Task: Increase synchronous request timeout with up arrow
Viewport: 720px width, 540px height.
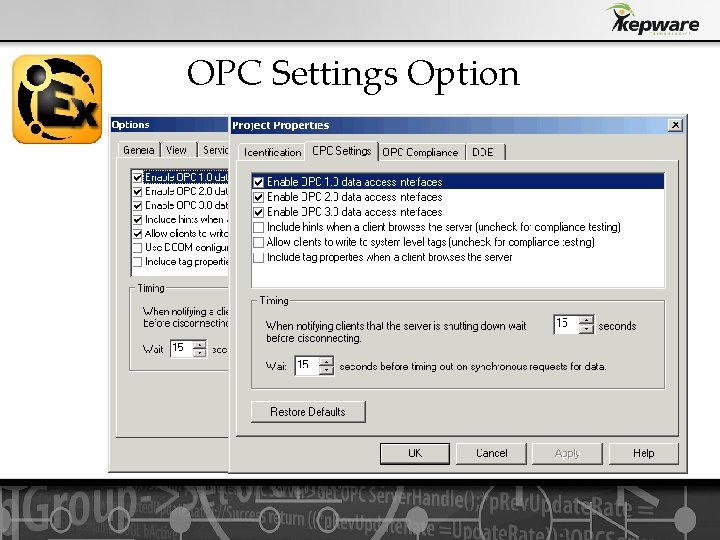Action: coord(326,361)
